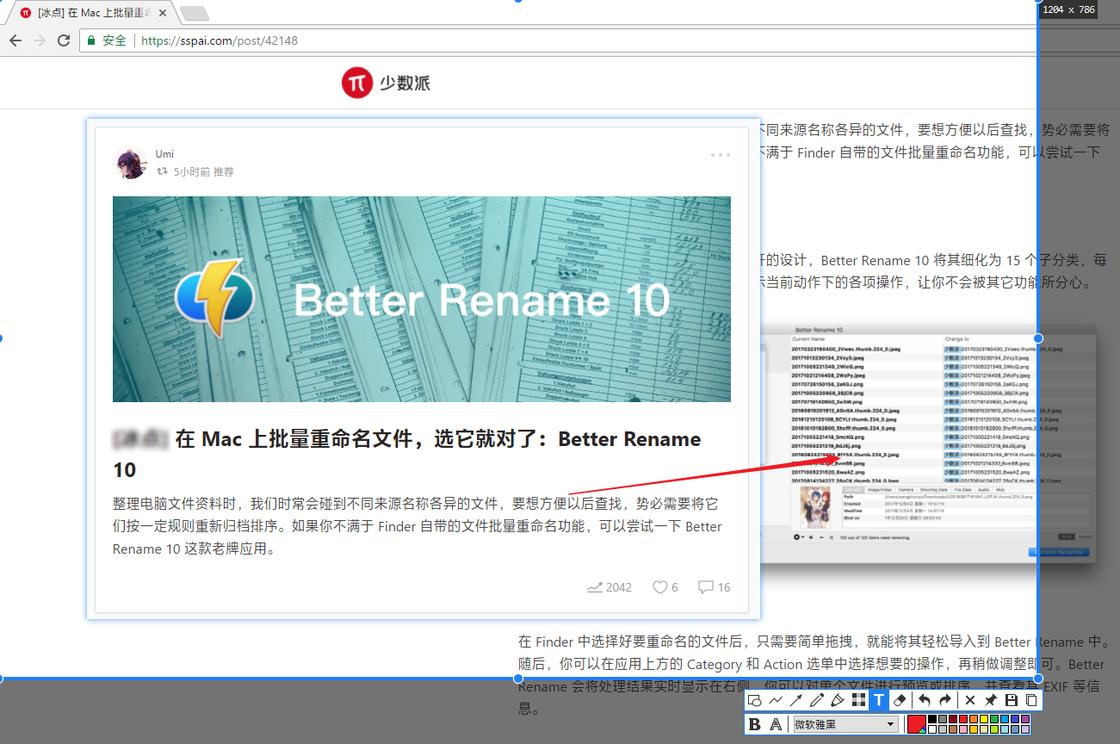Redo the last annotation
Viewport: 1120px width, 744px height.
945,700
